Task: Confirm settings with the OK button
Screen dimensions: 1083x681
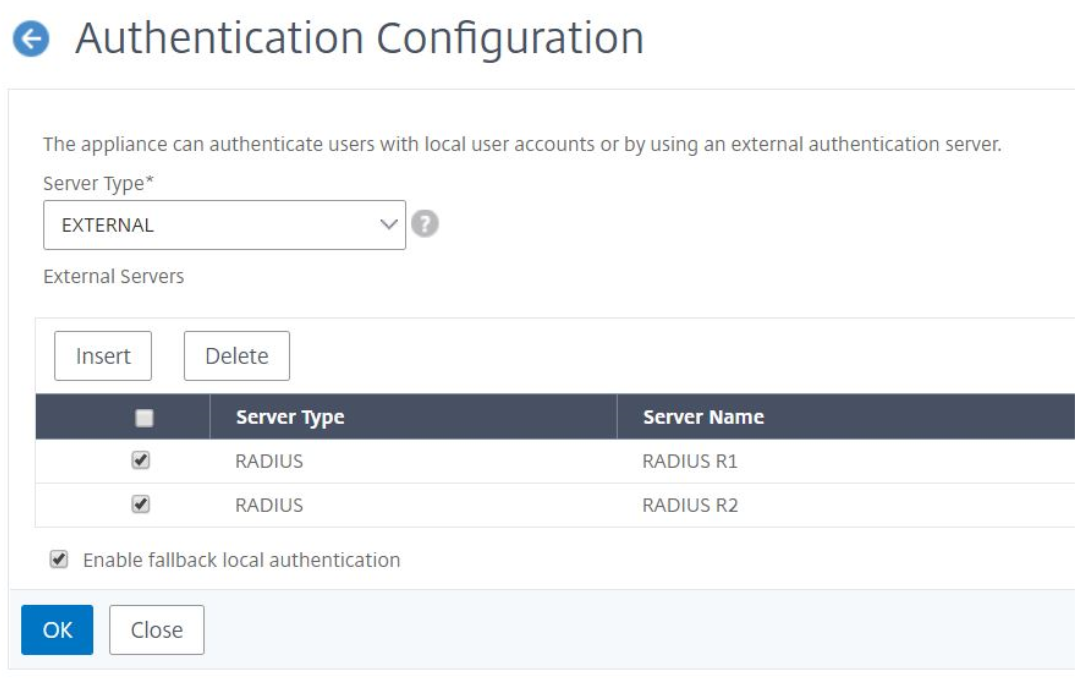Action: click(x=57, y=630)
